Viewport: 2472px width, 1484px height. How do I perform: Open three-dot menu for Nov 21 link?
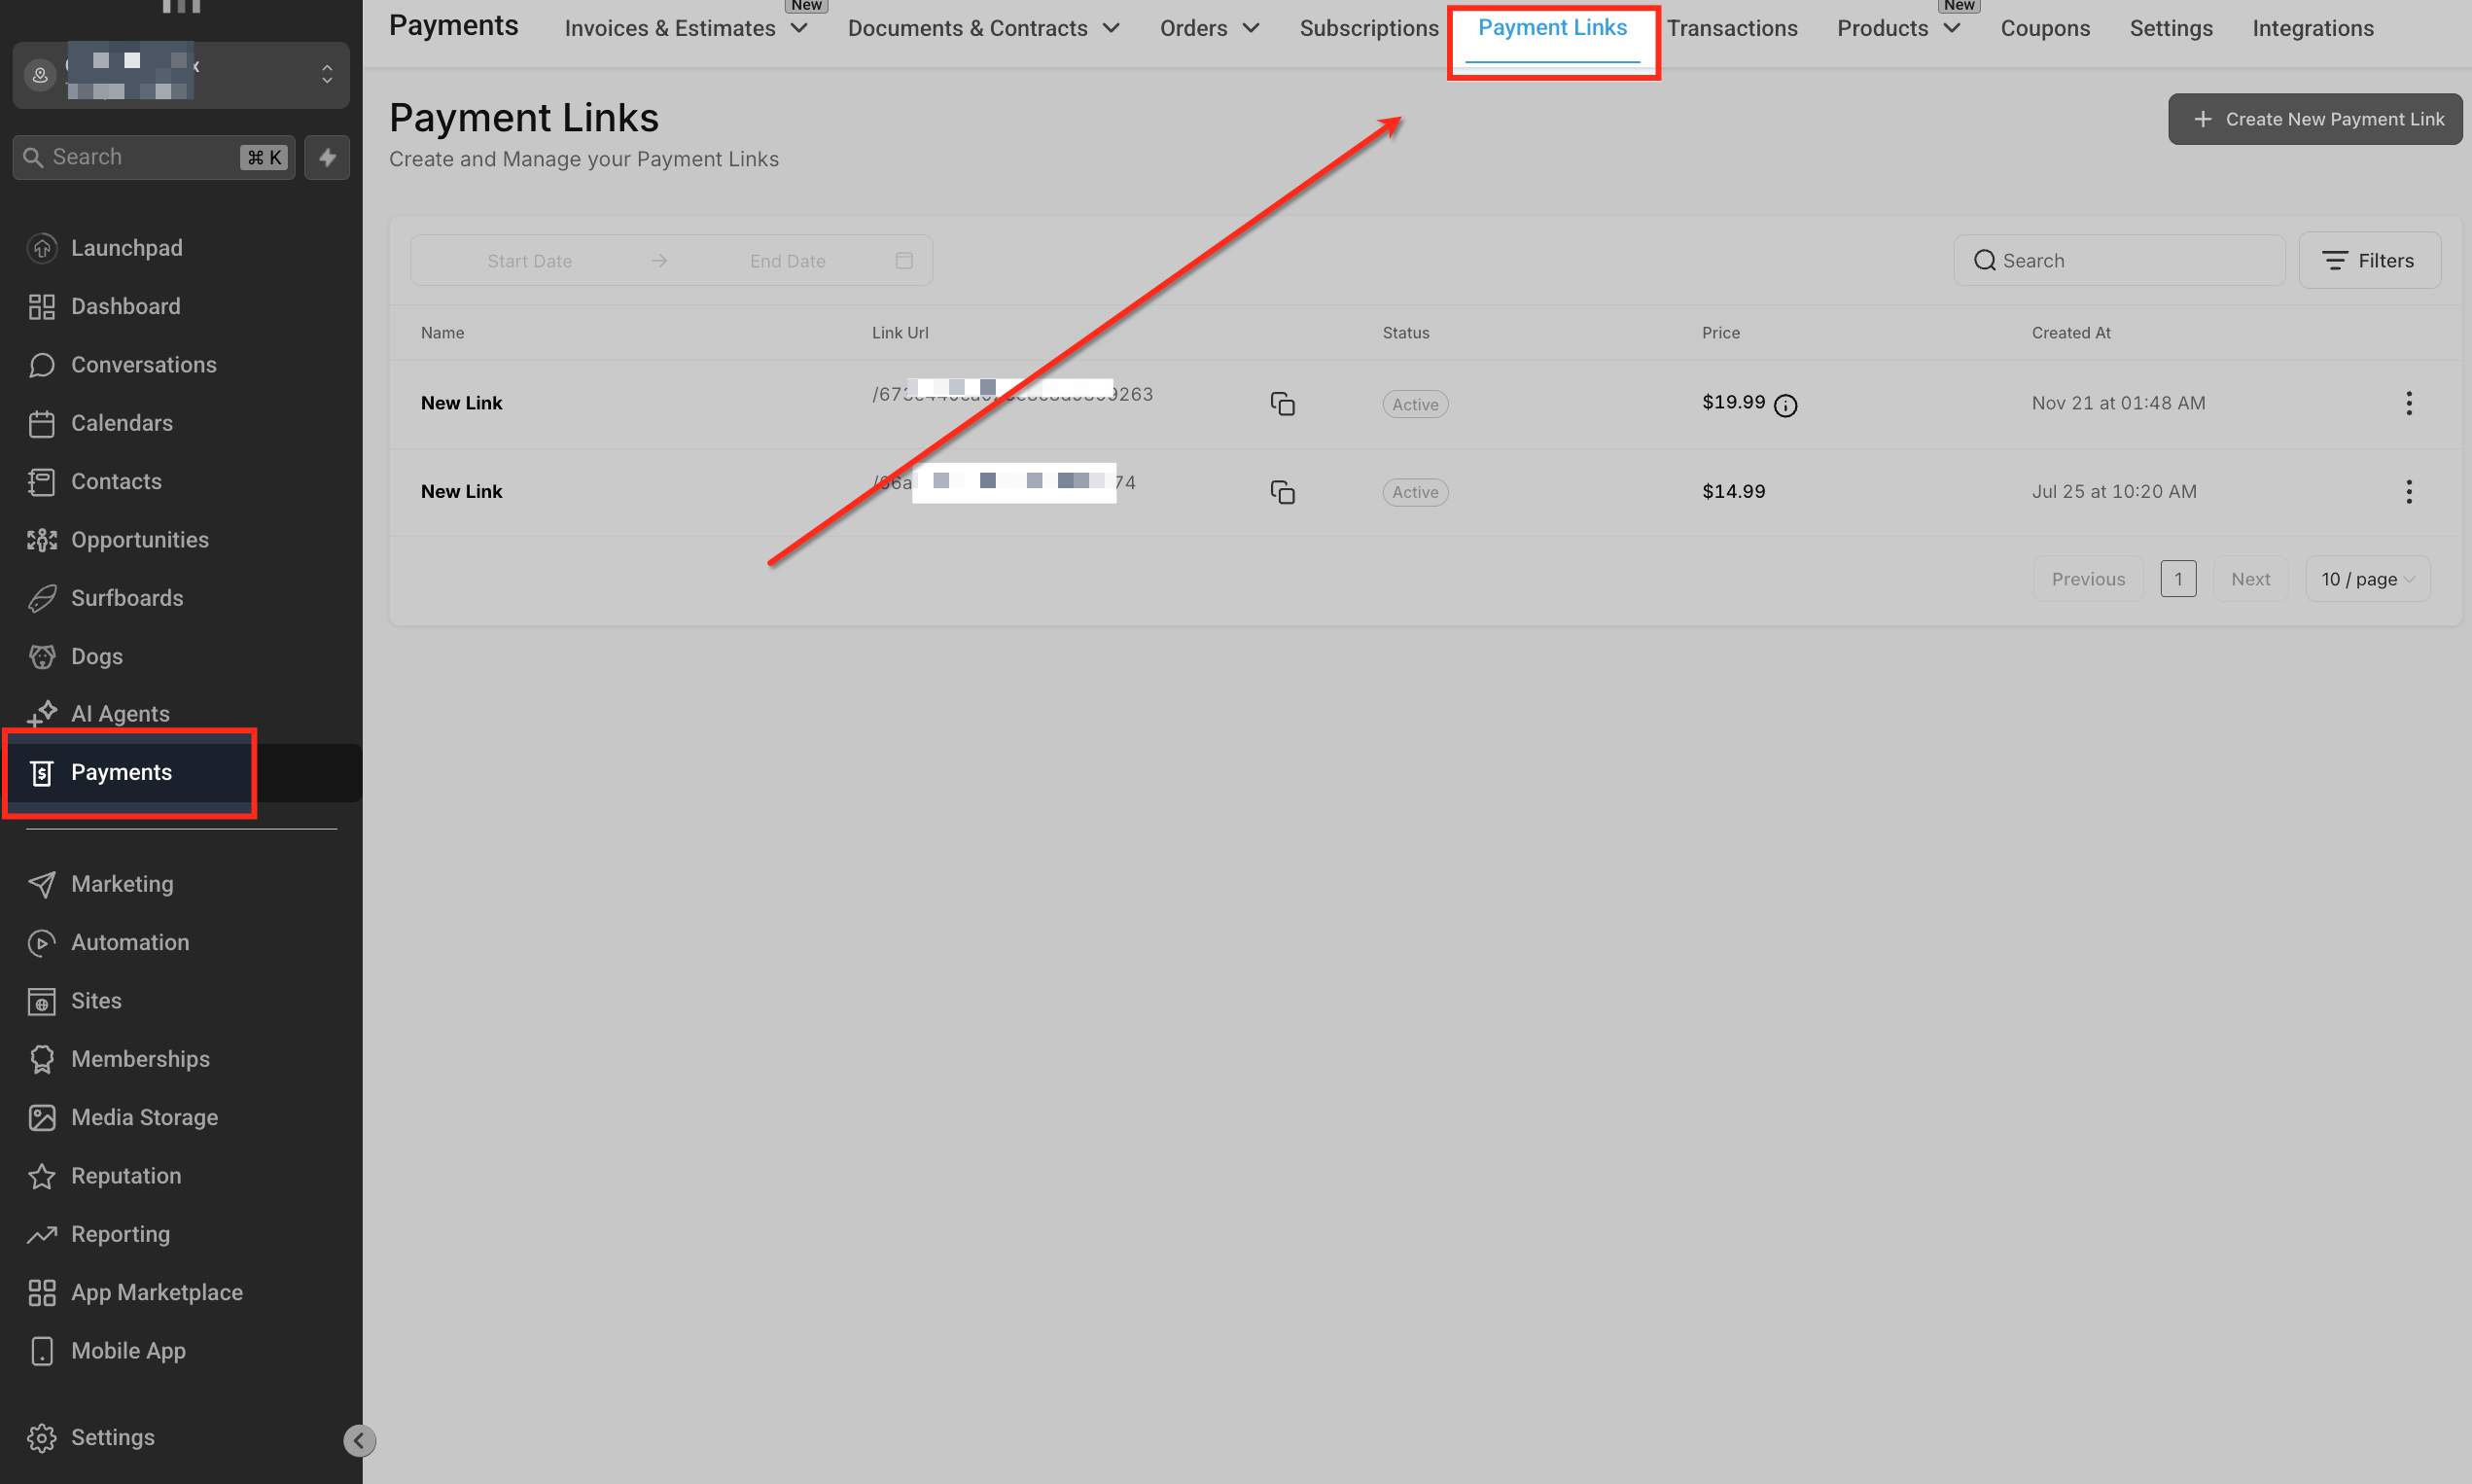pyautogui.click(x=2408, y=403)
